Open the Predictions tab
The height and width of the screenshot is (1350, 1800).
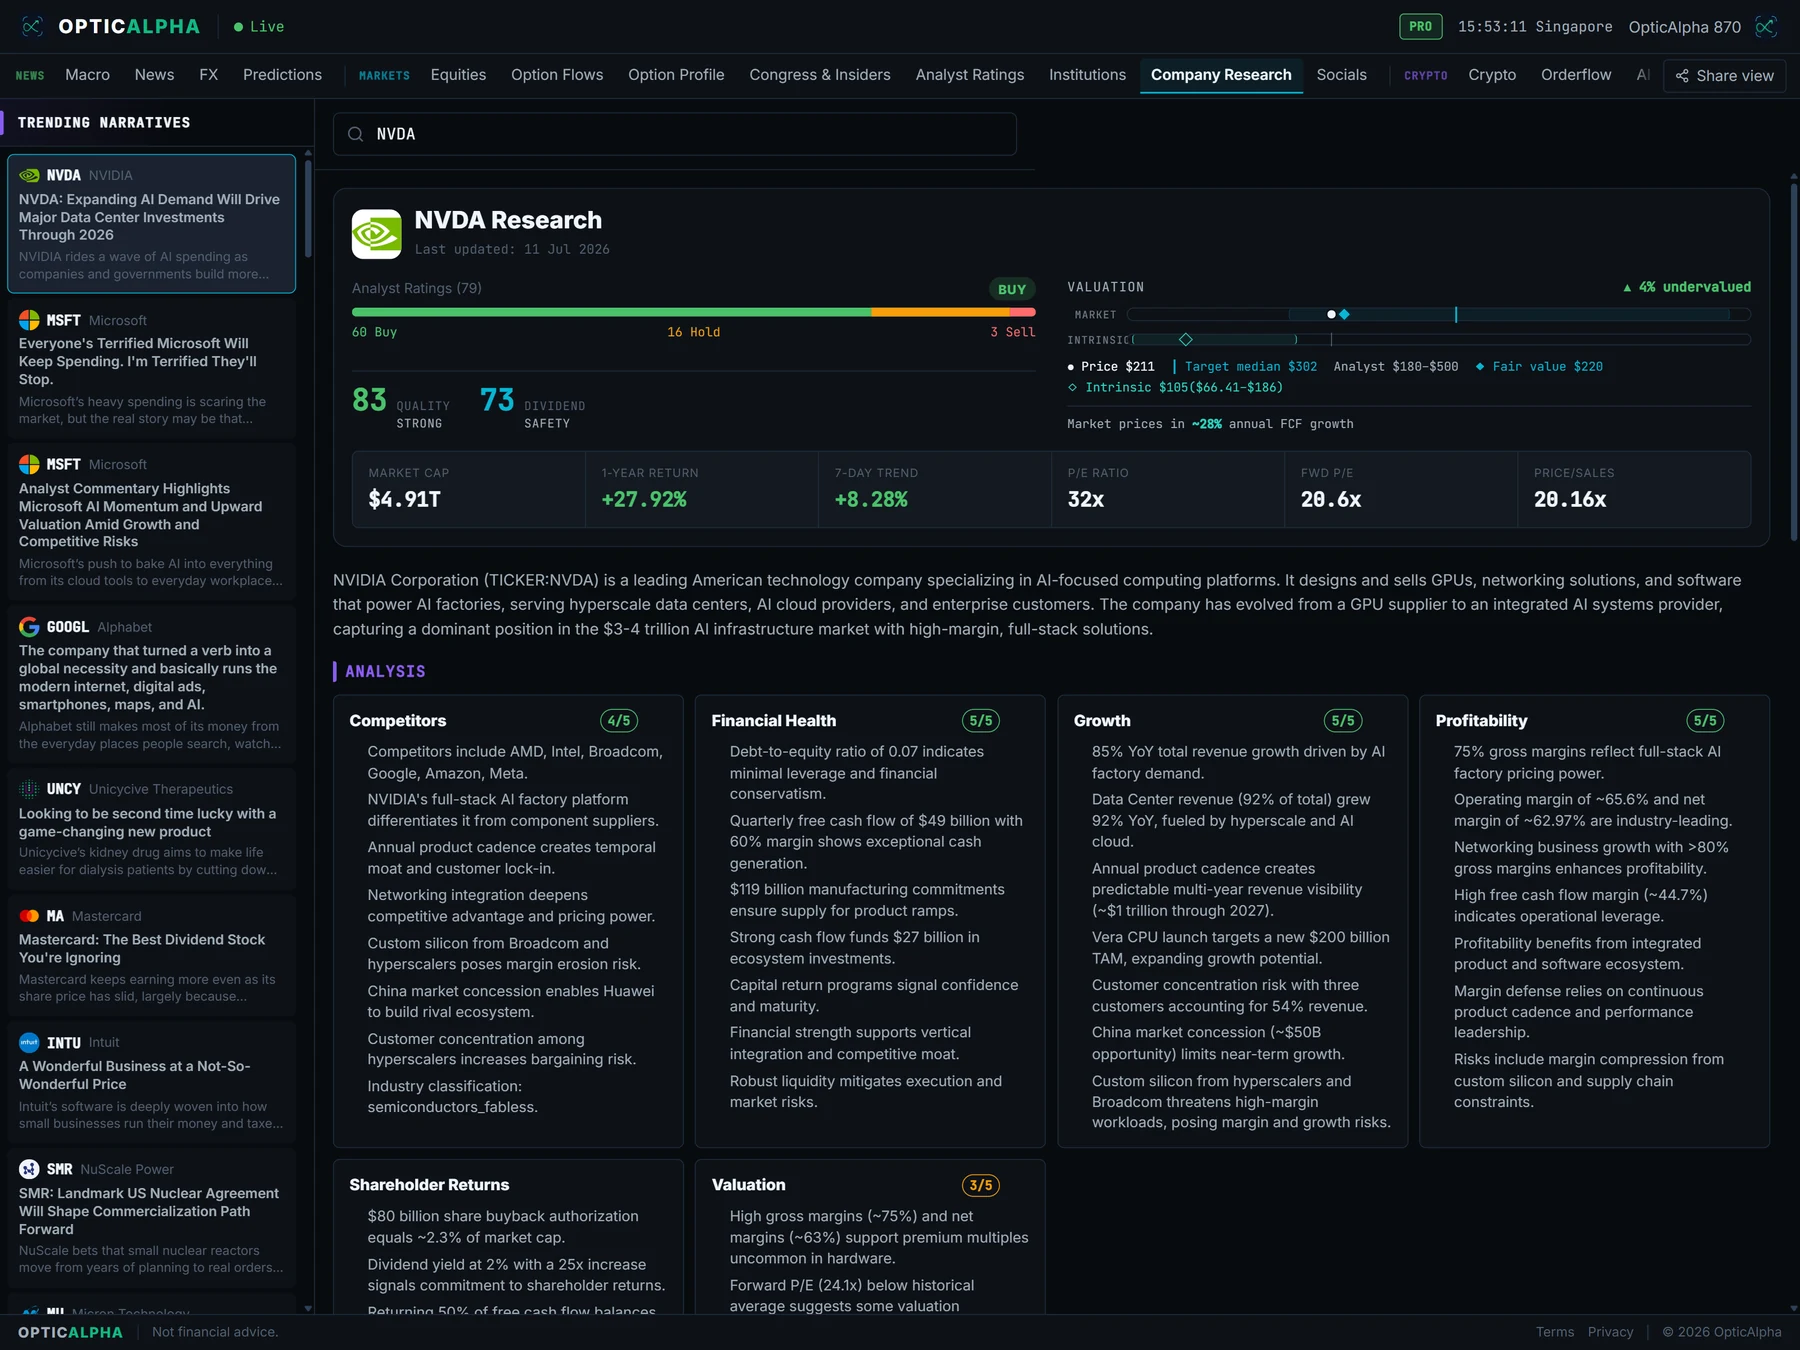pos(282,75)
